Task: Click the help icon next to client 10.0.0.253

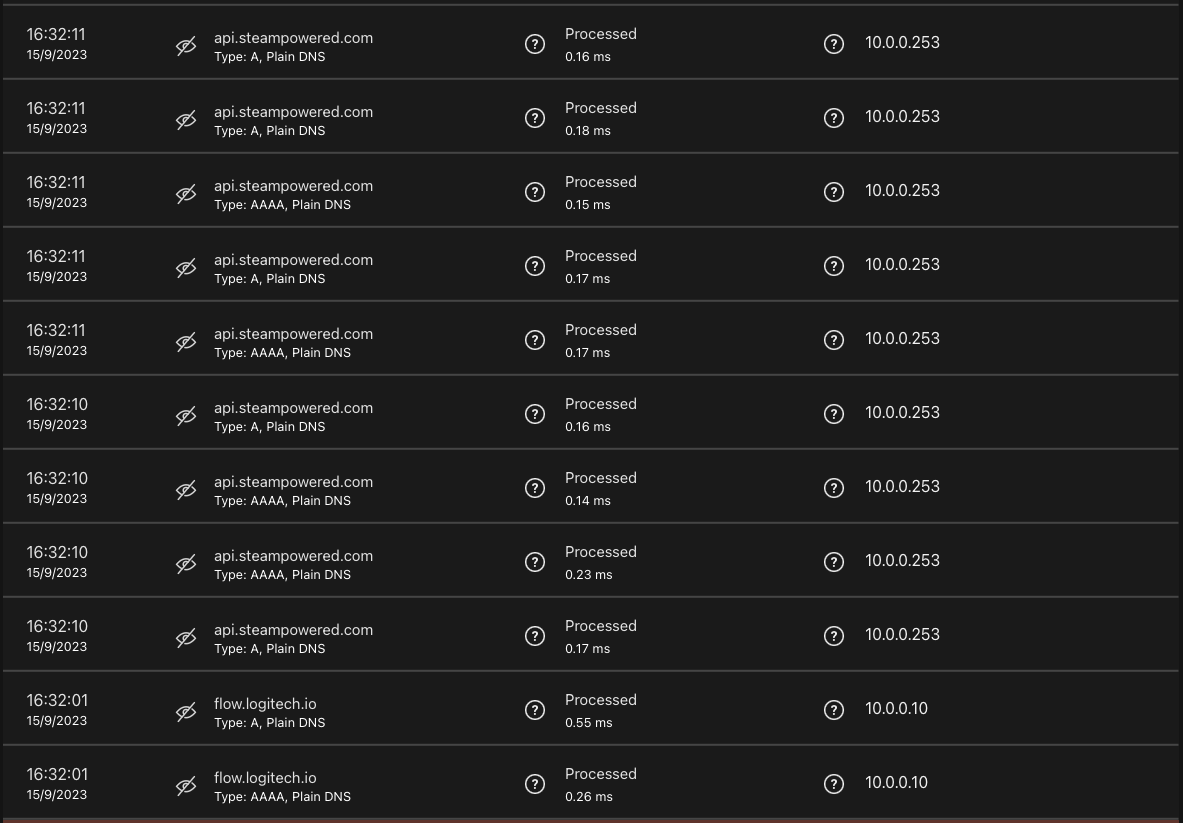Action: click(834, 43)
